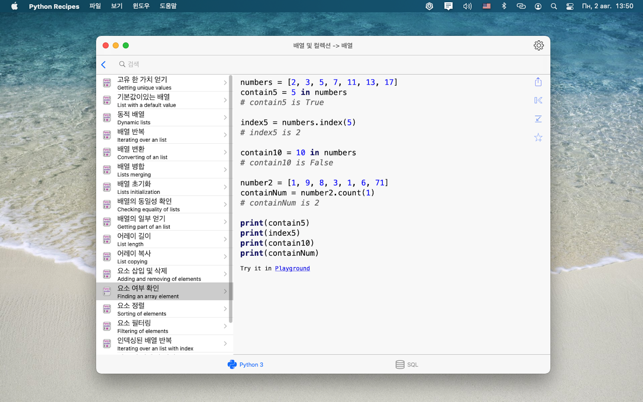This screenshot has width=643, height=402.
Task: Click icon beside 'Lists merging'
Action: click(107, 170)
